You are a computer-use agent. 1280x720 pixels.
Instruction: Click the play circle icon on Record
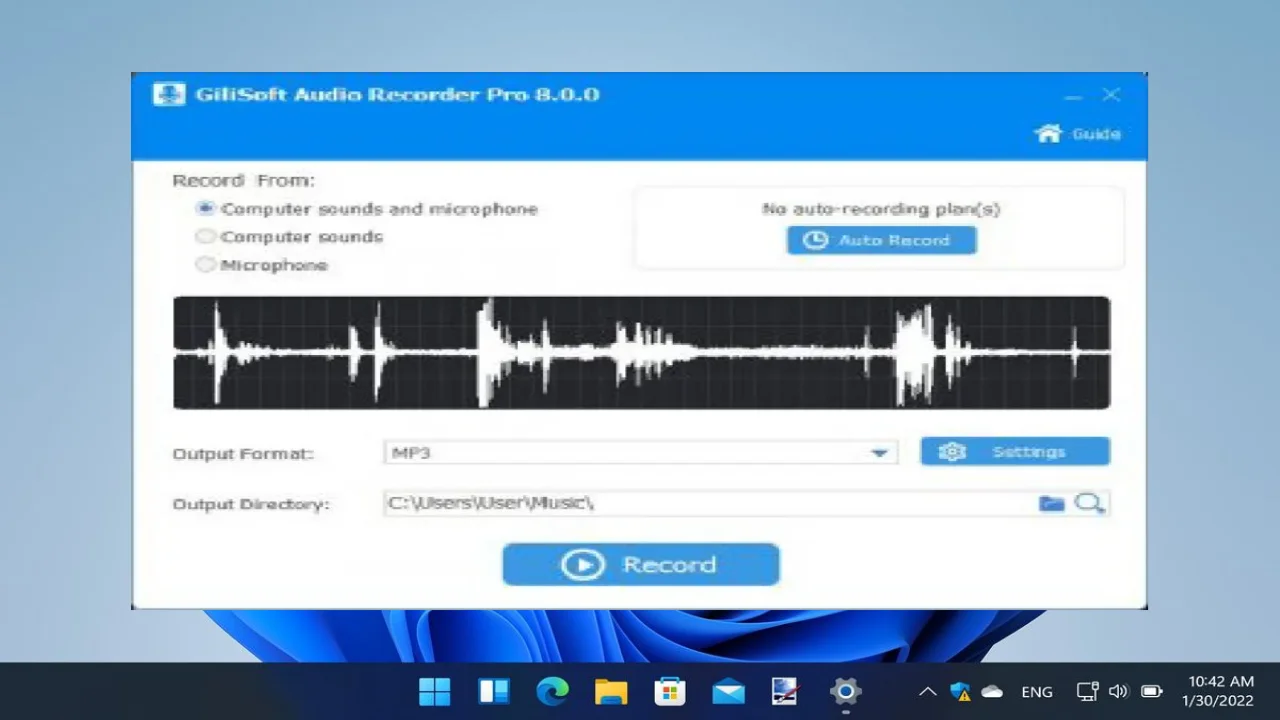point(582,564)
